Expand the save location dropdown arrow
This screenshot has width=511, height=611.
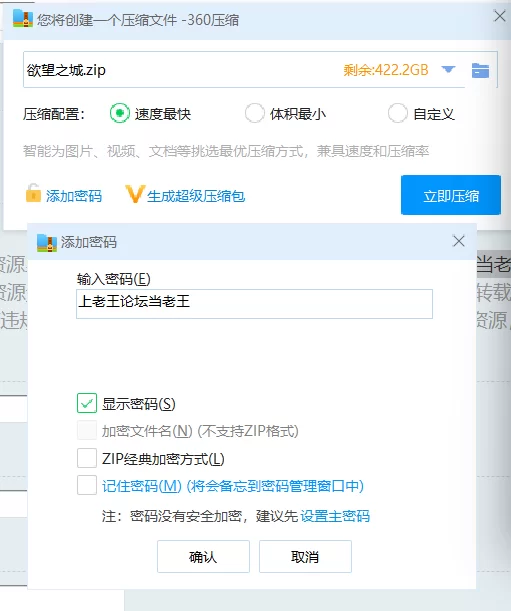click(x=448, y=70)
